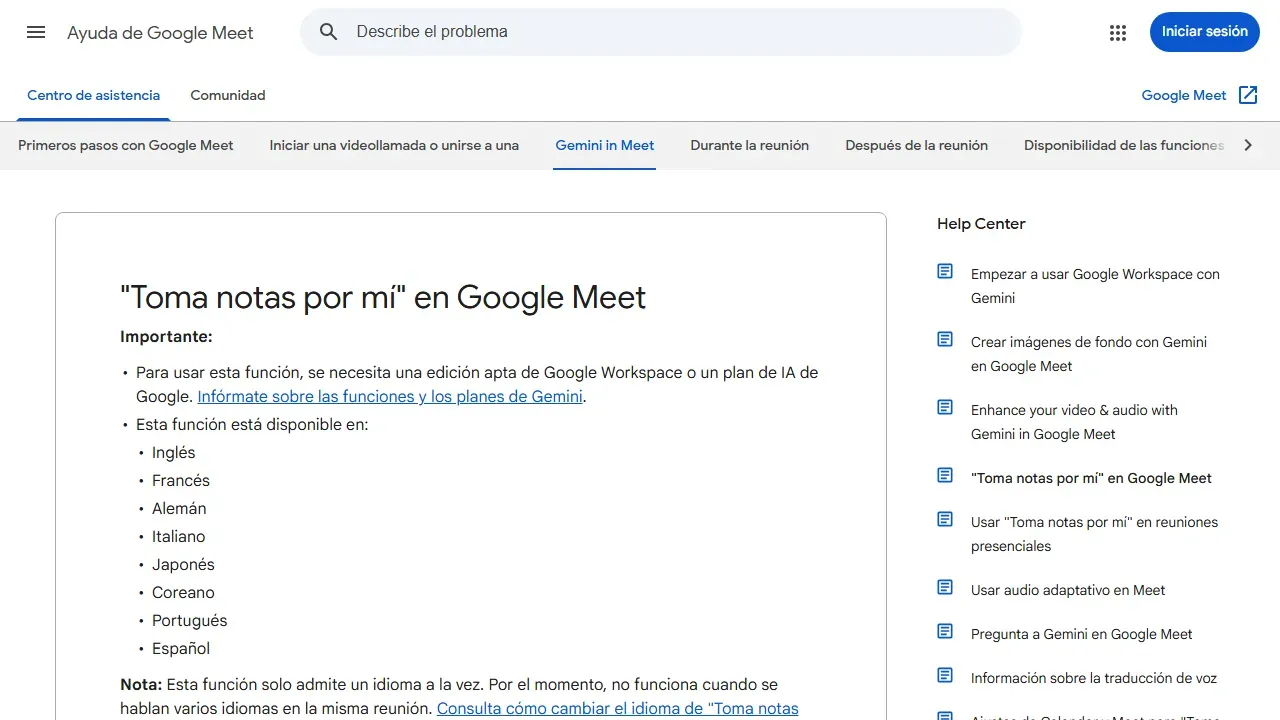Open Consulta cómo cambiar el idioma link
1280x720 pixels.
[x=618, y=709]
